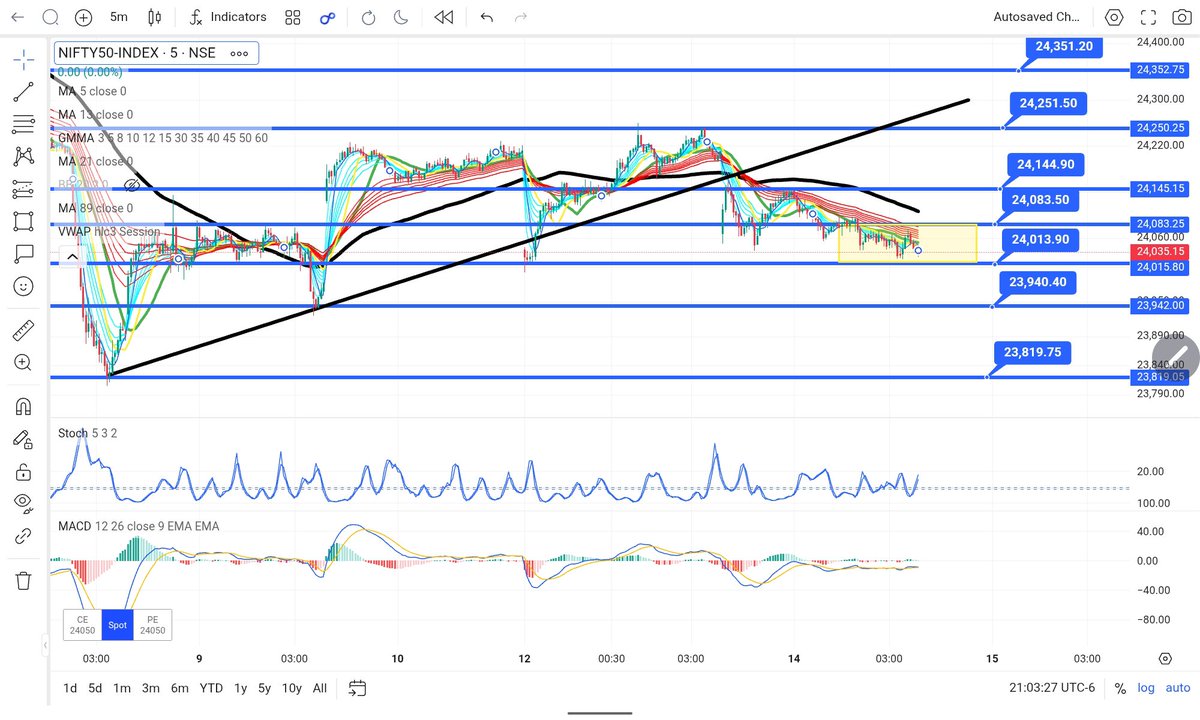Toggle hide all drawings eye icon
The image size is (1200, 720).
tap(23, 503)
